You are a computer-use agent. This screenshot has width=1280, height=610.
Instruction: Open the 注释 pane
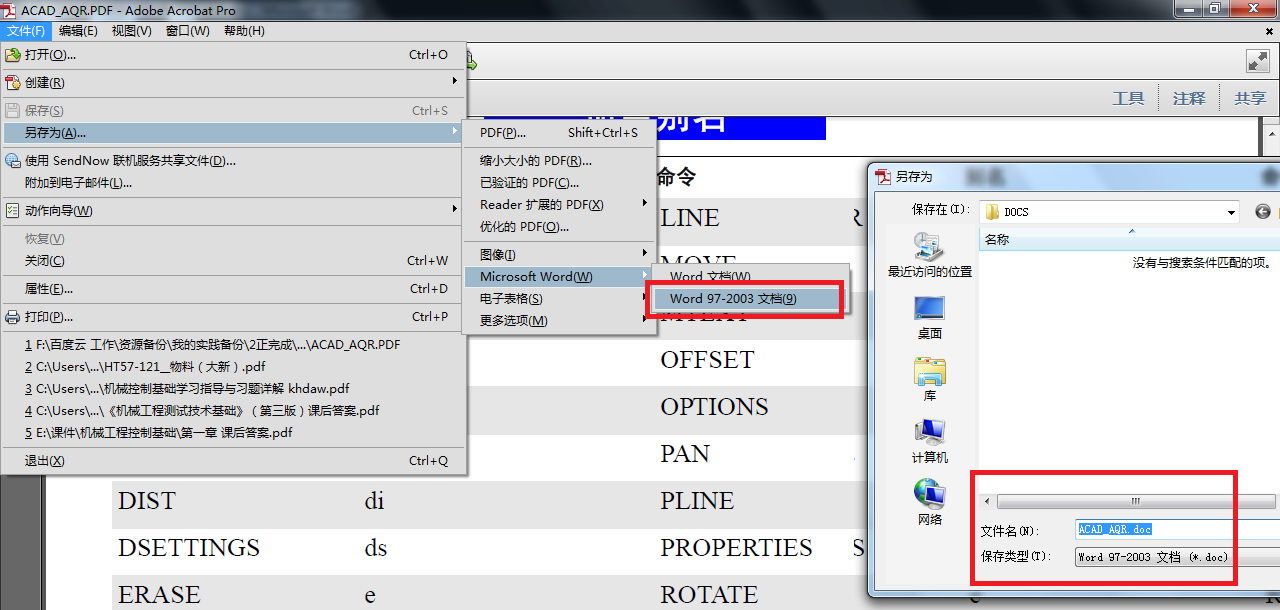click(x=1189, y=98)
